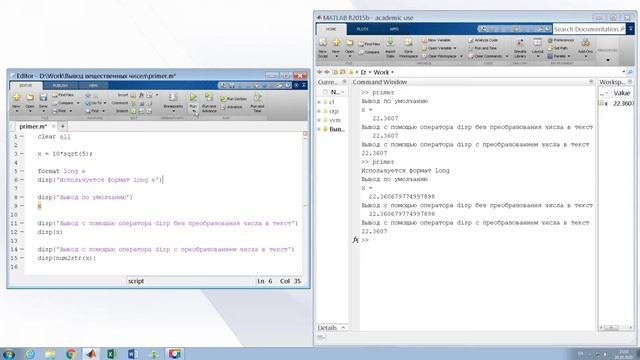Expand the cl folder in Current Folder
Viewport: 640px width, 360px height.
tap(319, 102)
